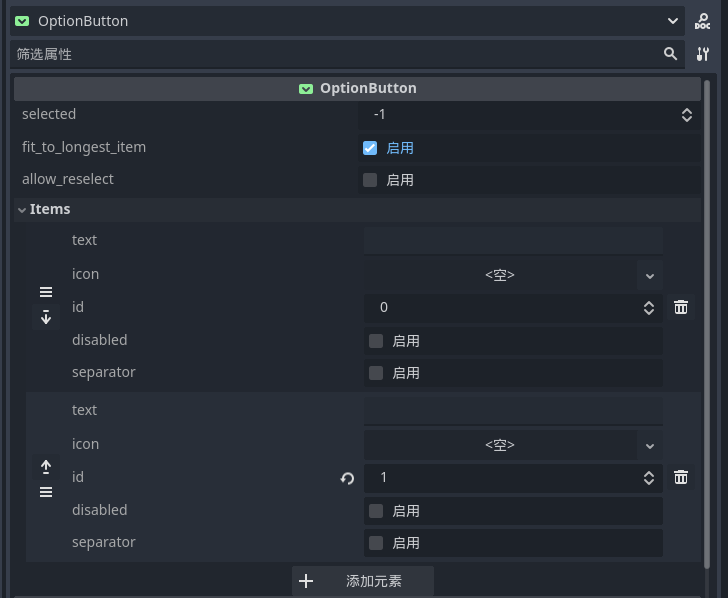The height and width of the screenshot is (598, 728).
Task: Click the 添加元素 add element button
Action: [363, 581]
